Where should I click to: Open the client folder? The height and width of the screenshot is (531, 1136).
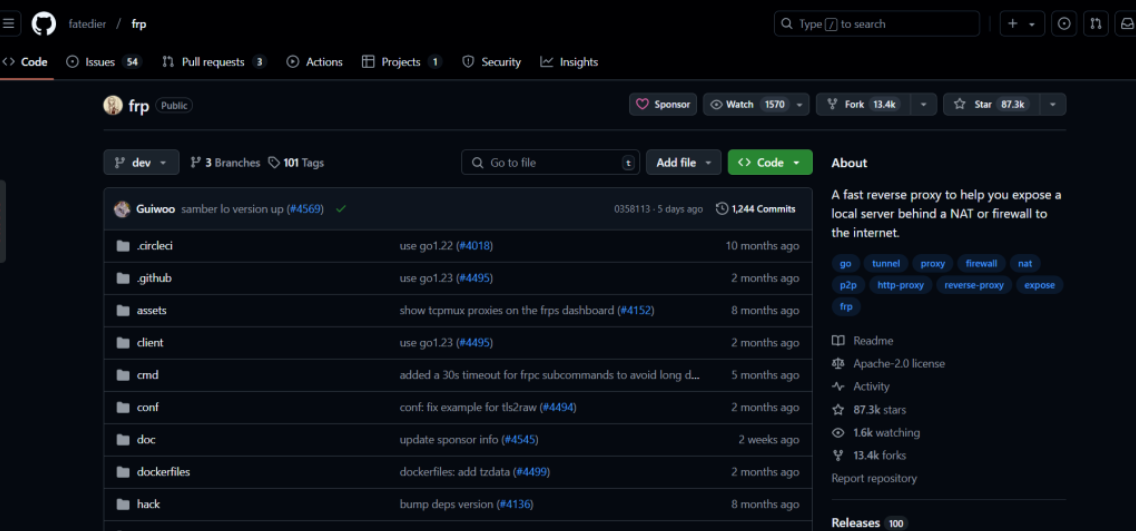(150, 343)
